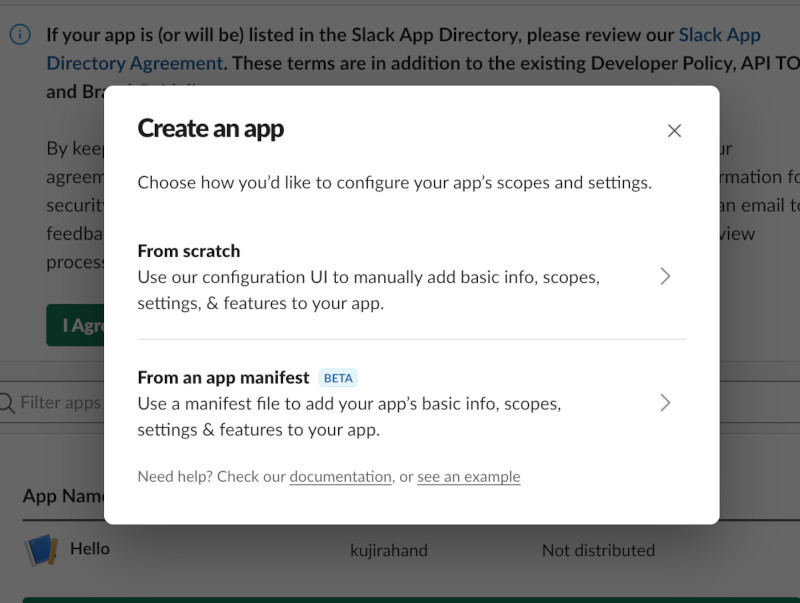Image resolution: width=800 pixels, height=603 pixels.
Task: Choose the From an app manifest heading
Action: tap(223, 377)
